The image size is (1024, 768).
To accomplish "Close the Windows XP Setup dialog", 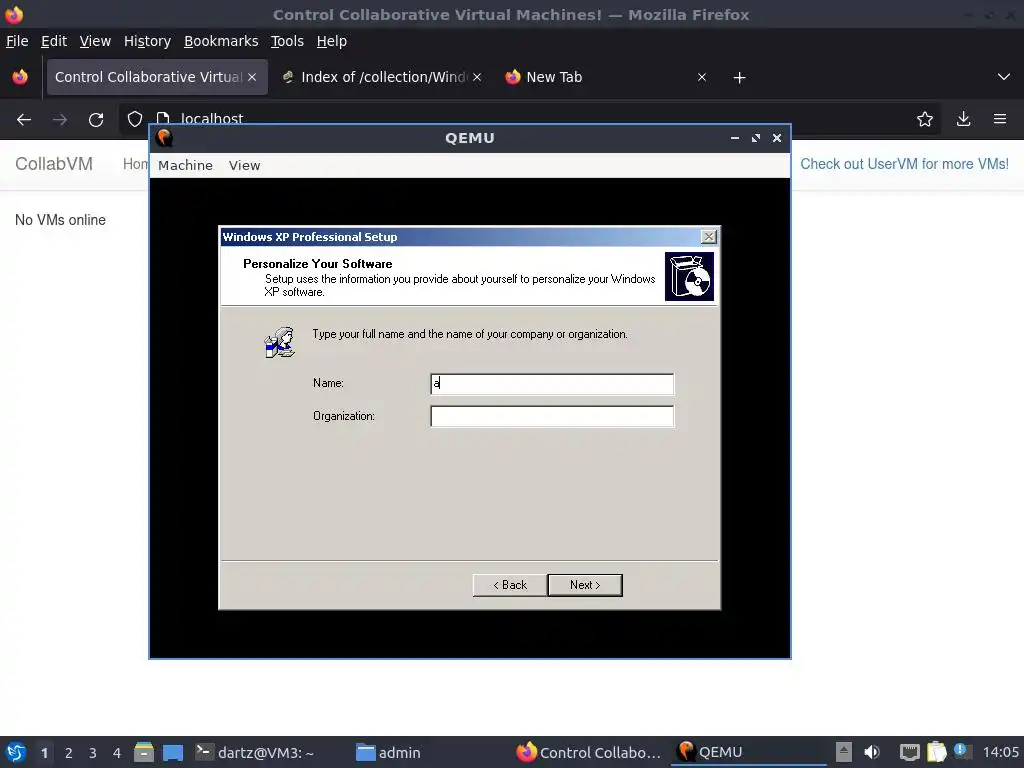I will [709, 236].
